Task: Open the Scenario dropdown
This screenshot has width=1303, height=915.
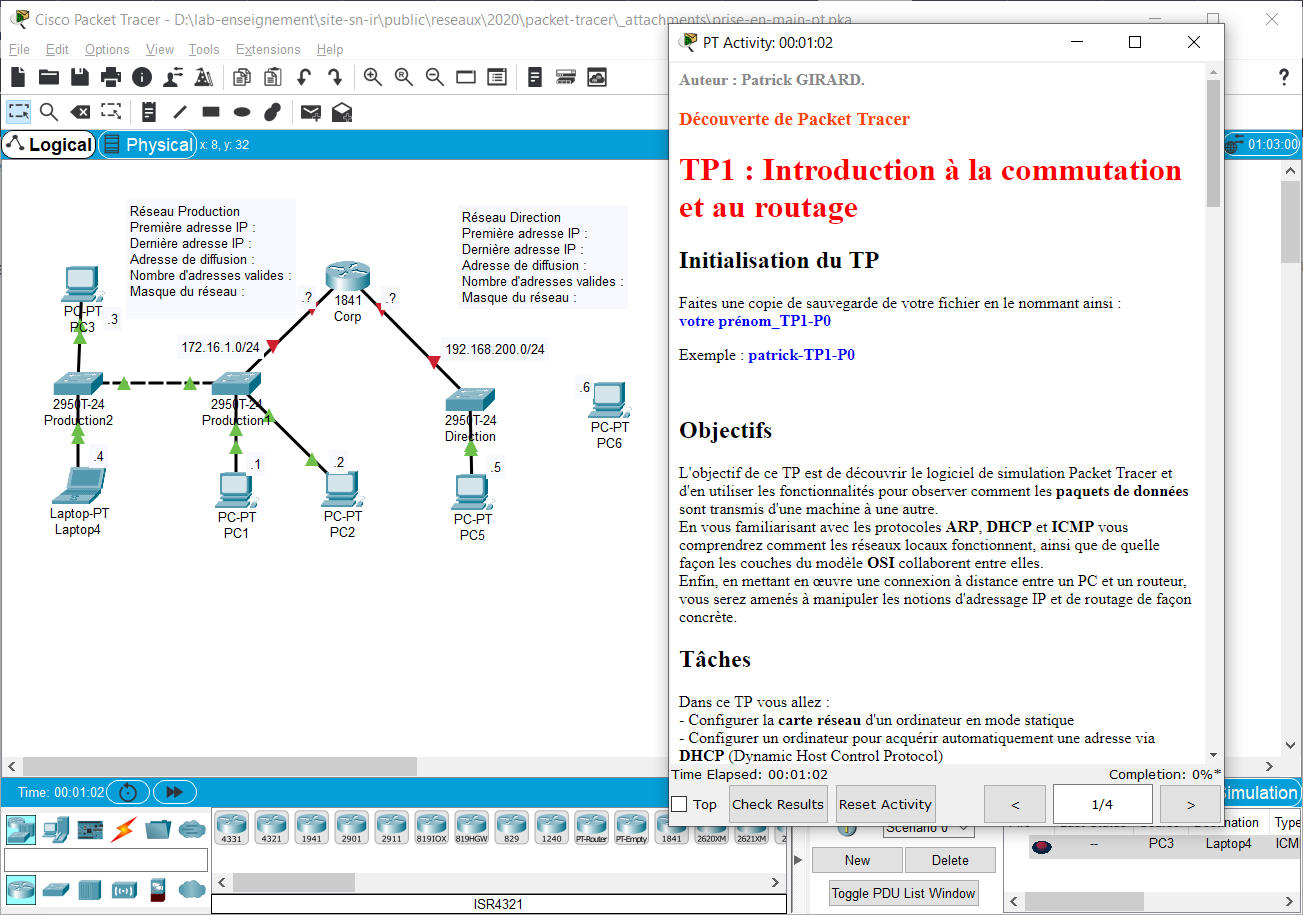Action: point(928,828)
